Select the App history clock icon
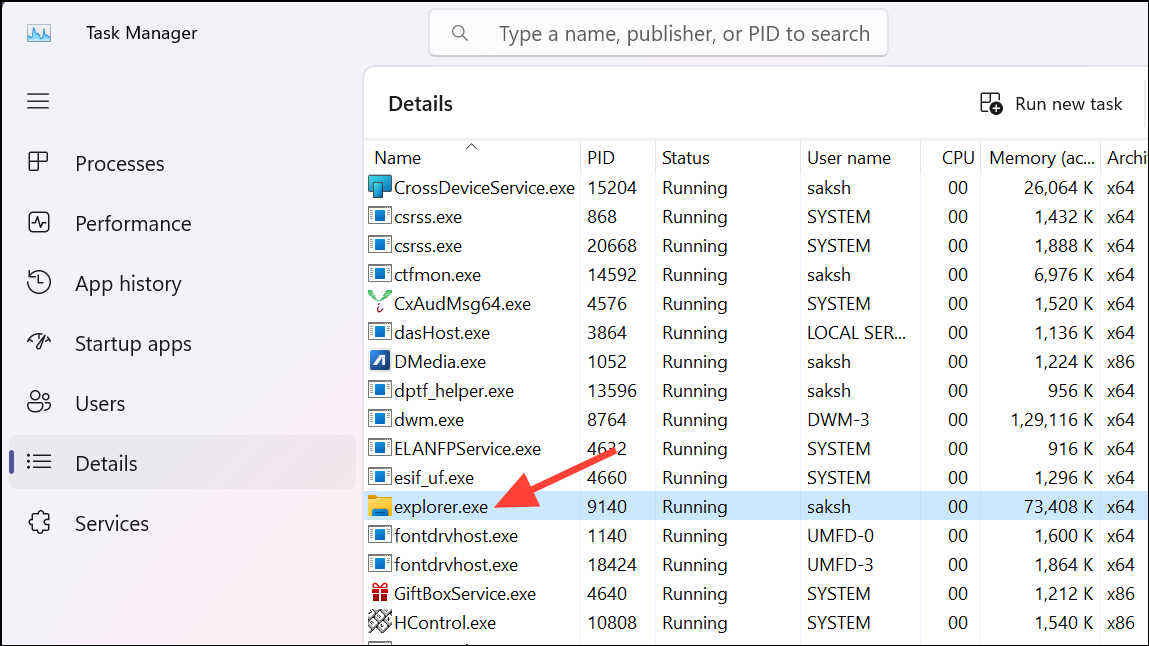The width and height of the screenshot is (1149, 646). point(38,283)
